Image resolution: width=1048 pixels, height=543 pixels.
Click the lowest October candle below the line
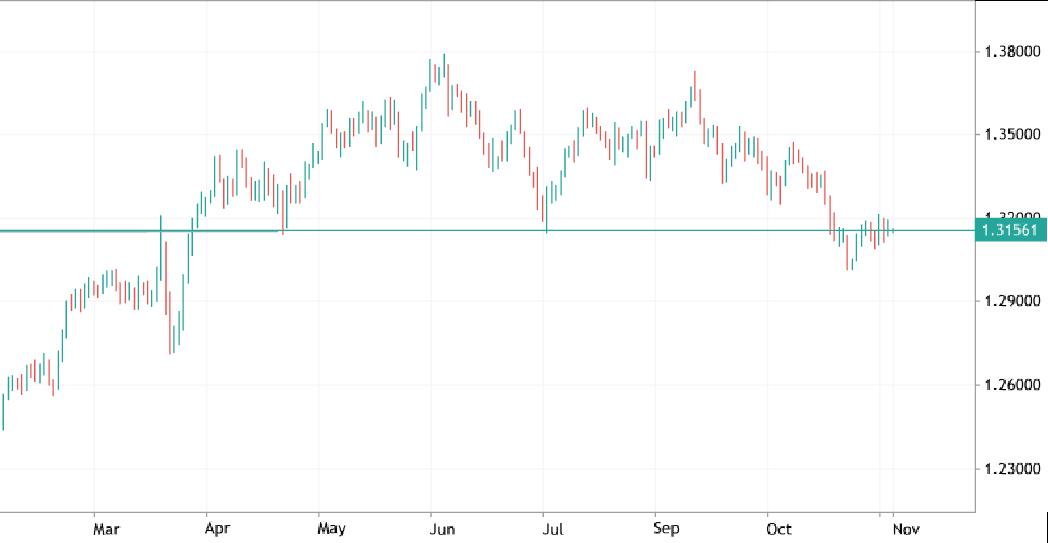click(x=849, y=255)
